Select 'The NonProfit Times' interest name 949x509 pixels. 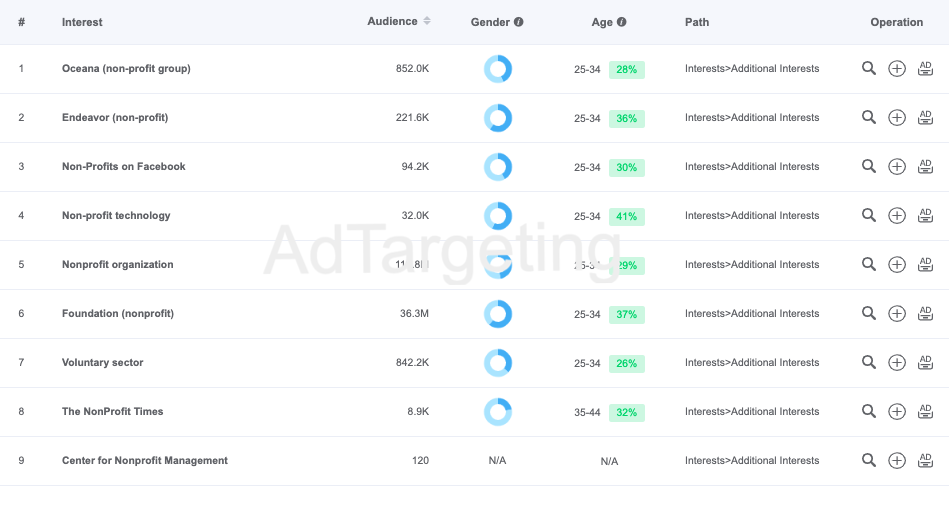[x=113, y=412]
